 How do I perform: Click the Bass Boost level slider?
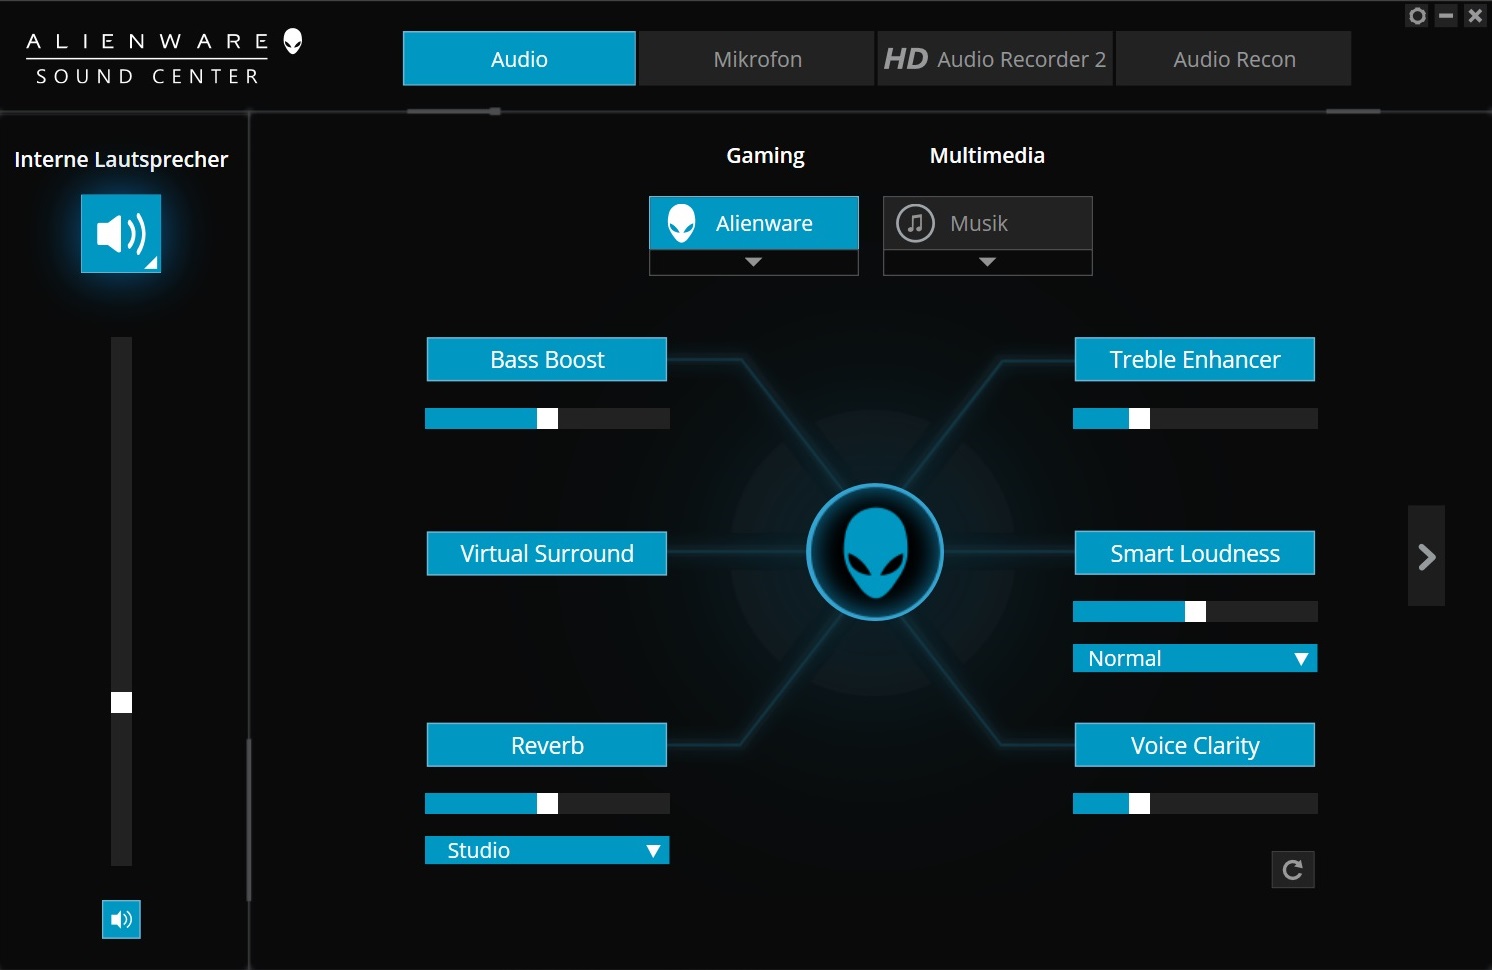pyautogui.click(x=547, y=418)
